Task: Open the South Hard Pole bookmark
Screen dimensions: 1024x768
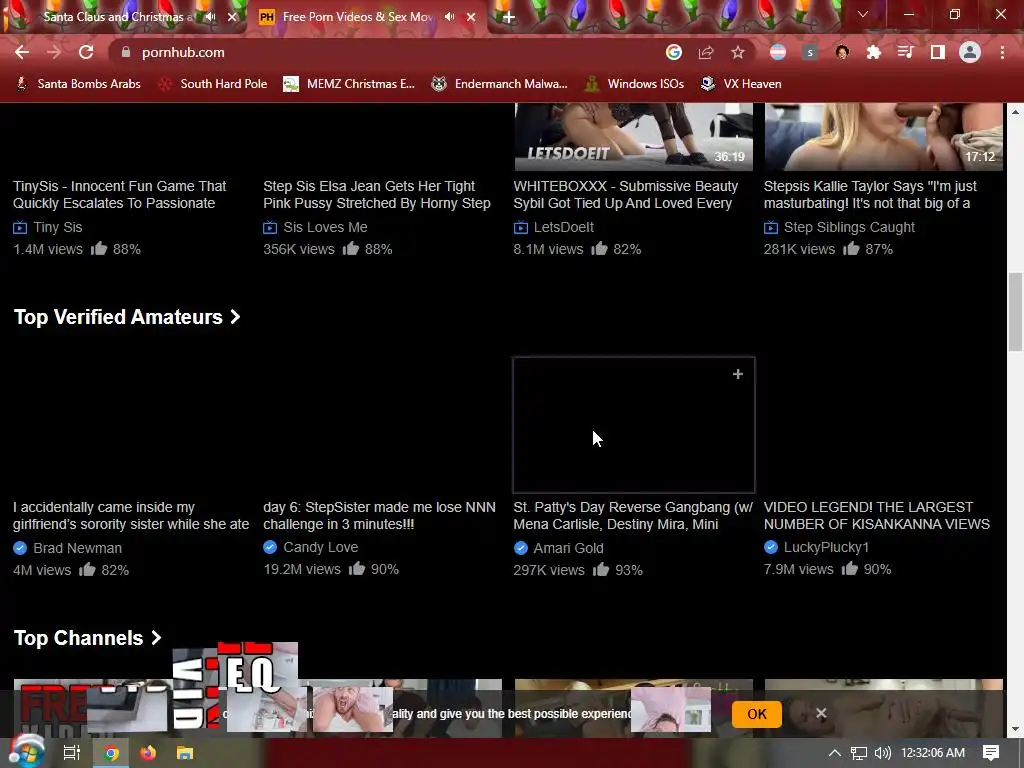Action: [x=213, y=84]
